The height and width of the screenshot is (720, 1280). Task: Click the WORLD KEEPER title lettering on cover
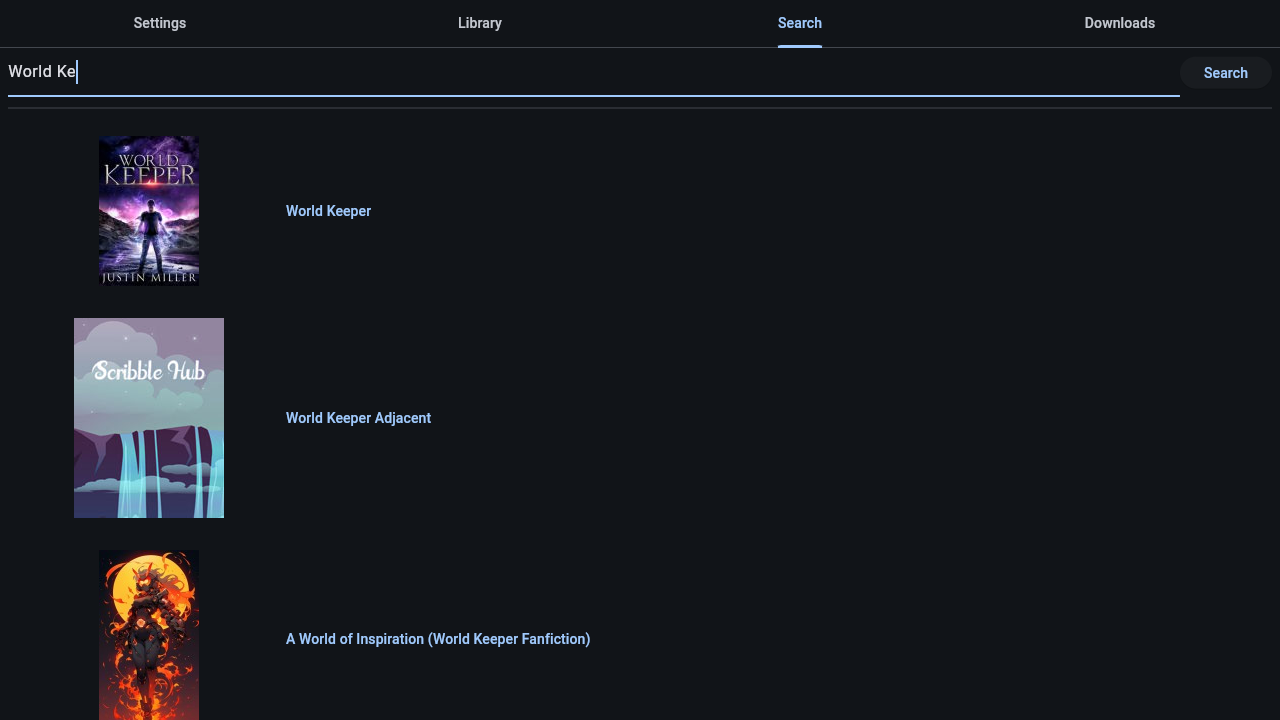[149, 168]
